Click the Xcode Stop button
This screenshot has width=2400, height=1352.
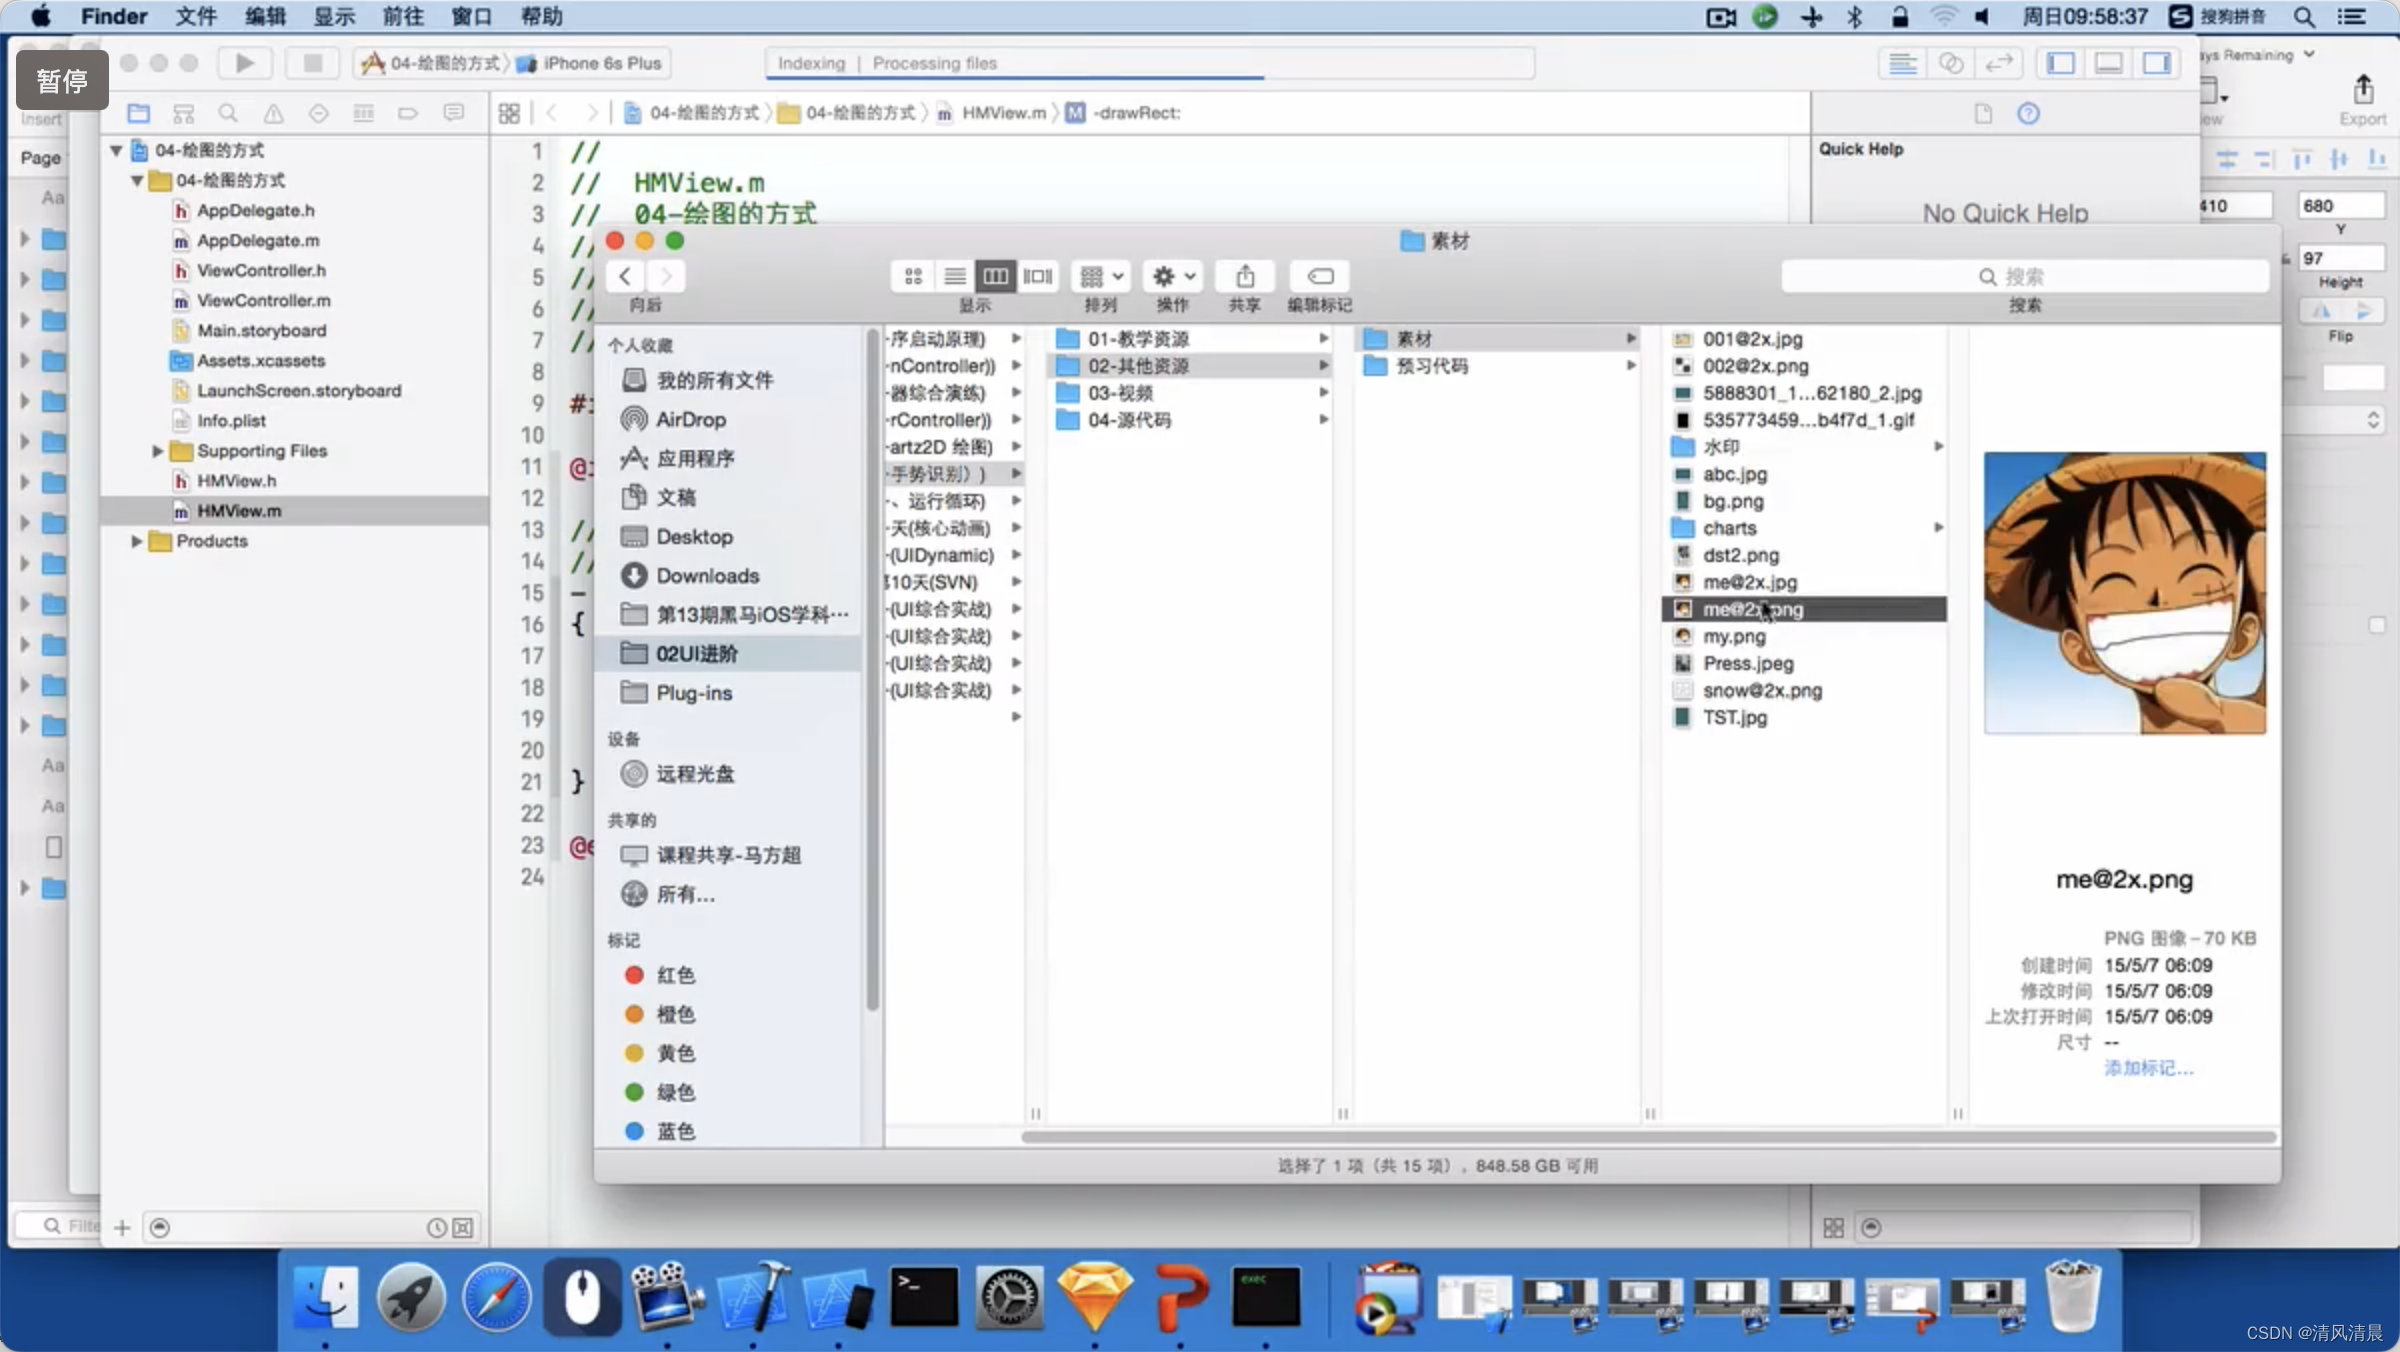[x=312, y=63]
